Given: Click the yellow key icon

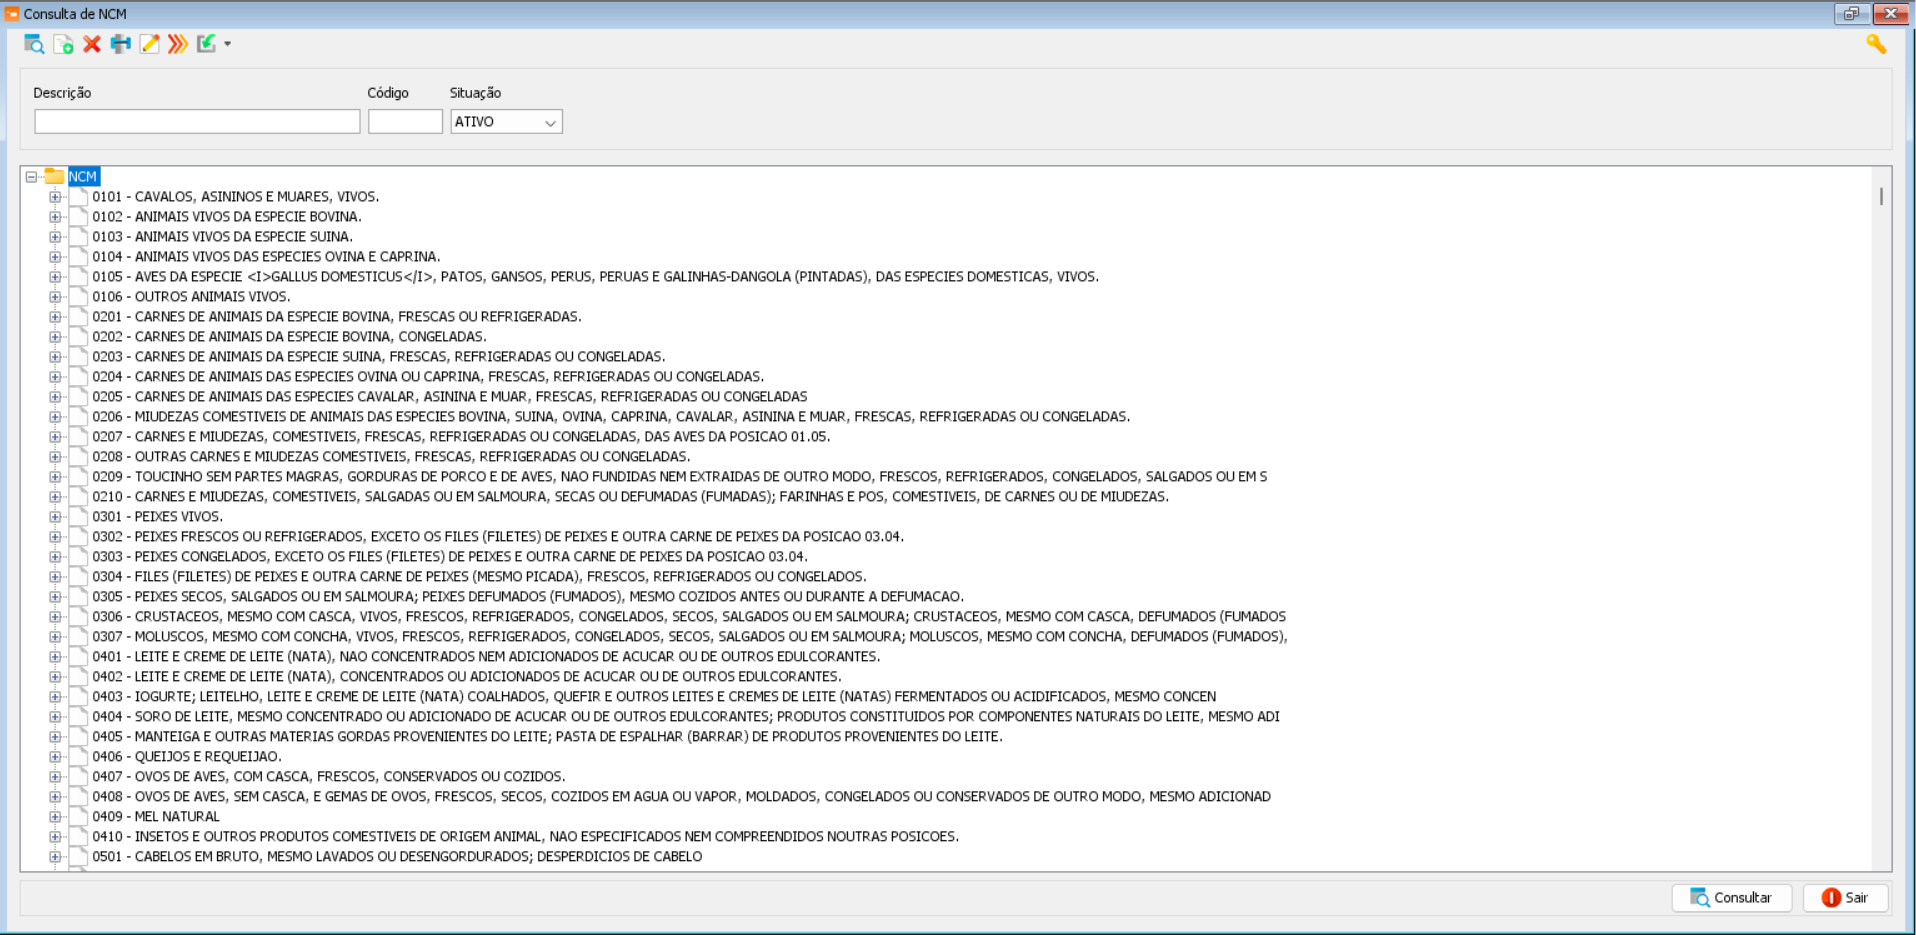Looking at the screenshot, I should click(1875, 44).
